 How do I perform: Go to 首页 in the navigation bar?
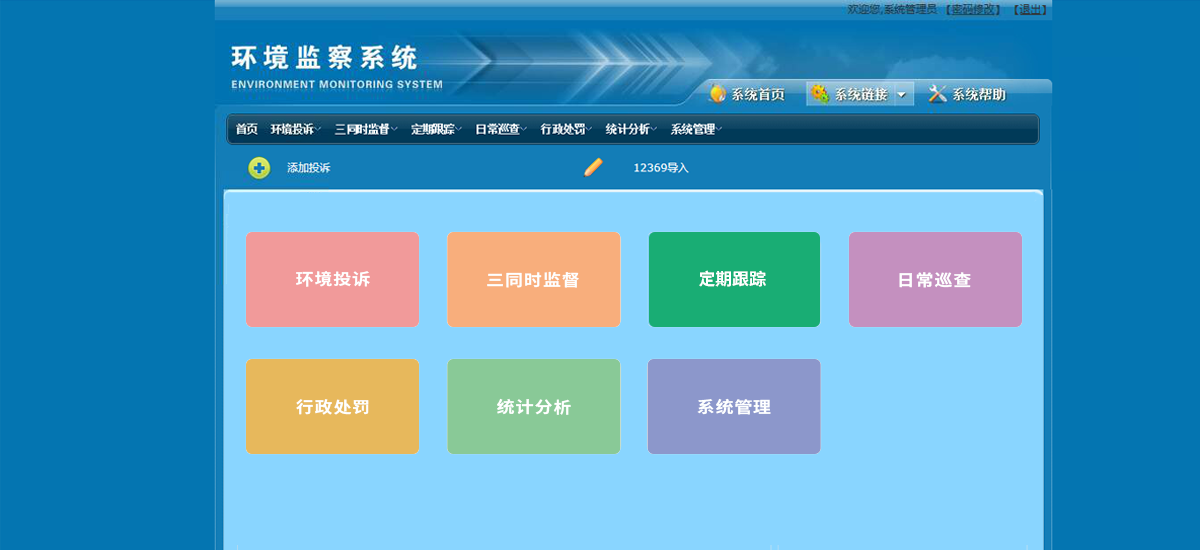(246, 129)
